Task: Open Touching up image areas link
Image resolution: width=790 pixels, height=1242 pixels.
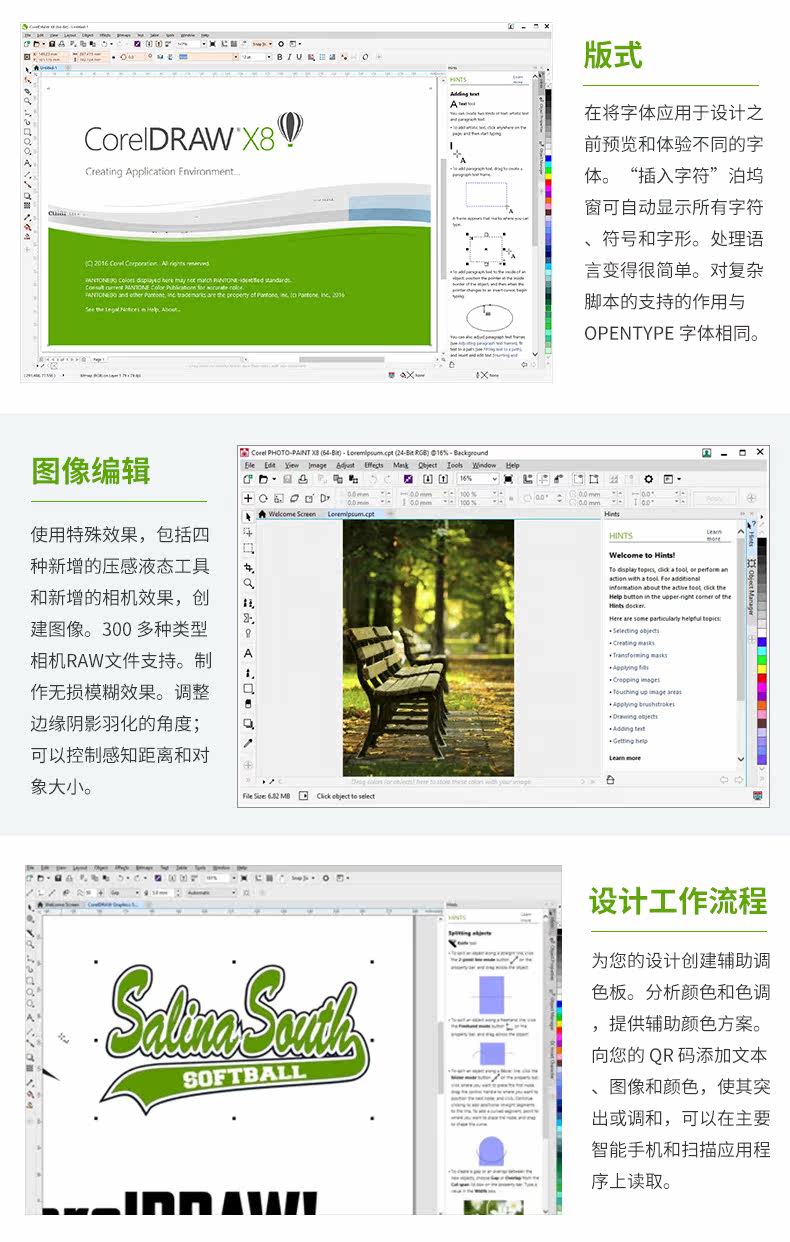Action: click(x=647, y=692)
